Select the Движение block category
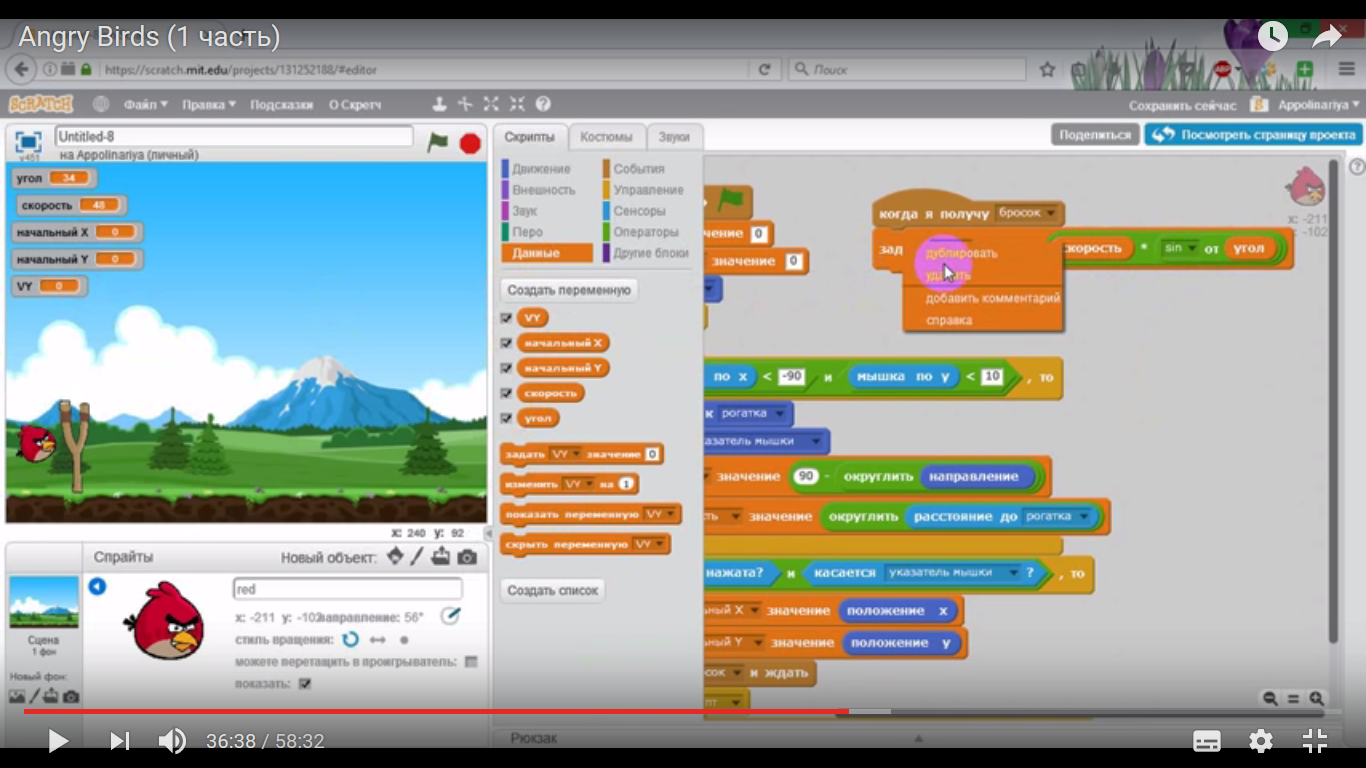 [541, 169]
